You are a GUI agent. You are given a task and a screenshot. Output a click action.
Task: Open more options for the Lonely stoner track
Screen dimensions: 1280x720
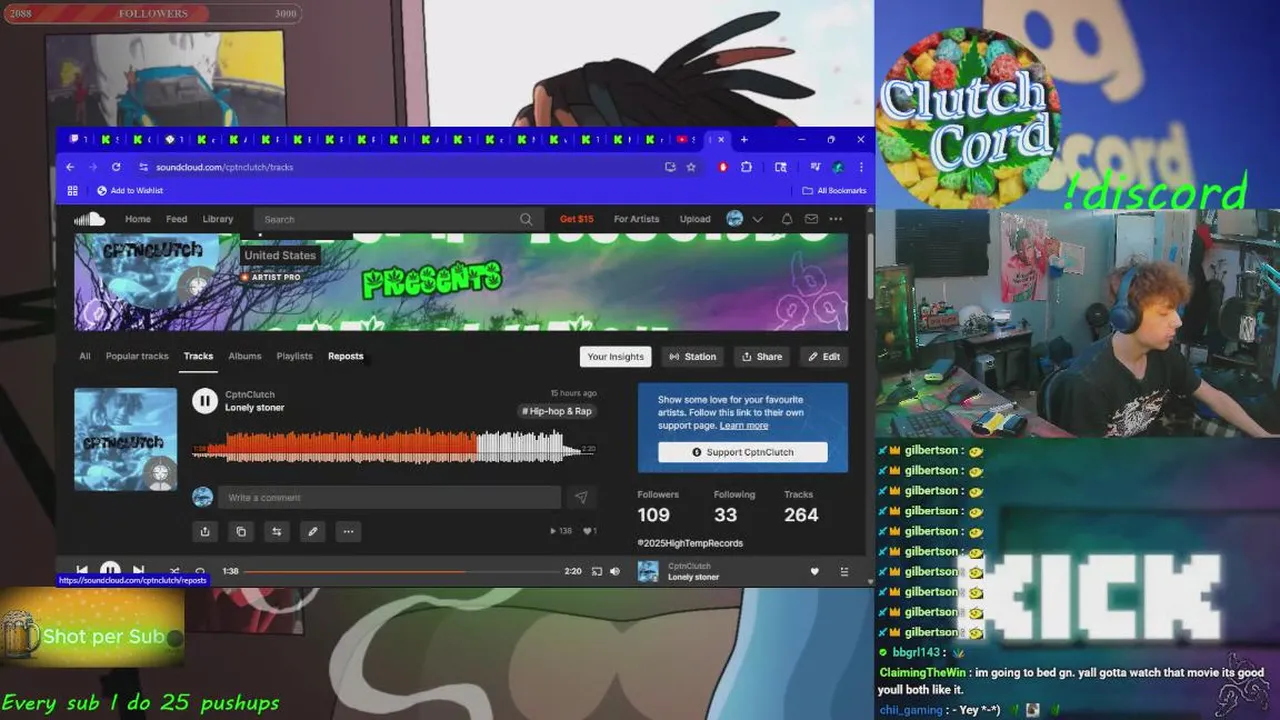point(348,532)
